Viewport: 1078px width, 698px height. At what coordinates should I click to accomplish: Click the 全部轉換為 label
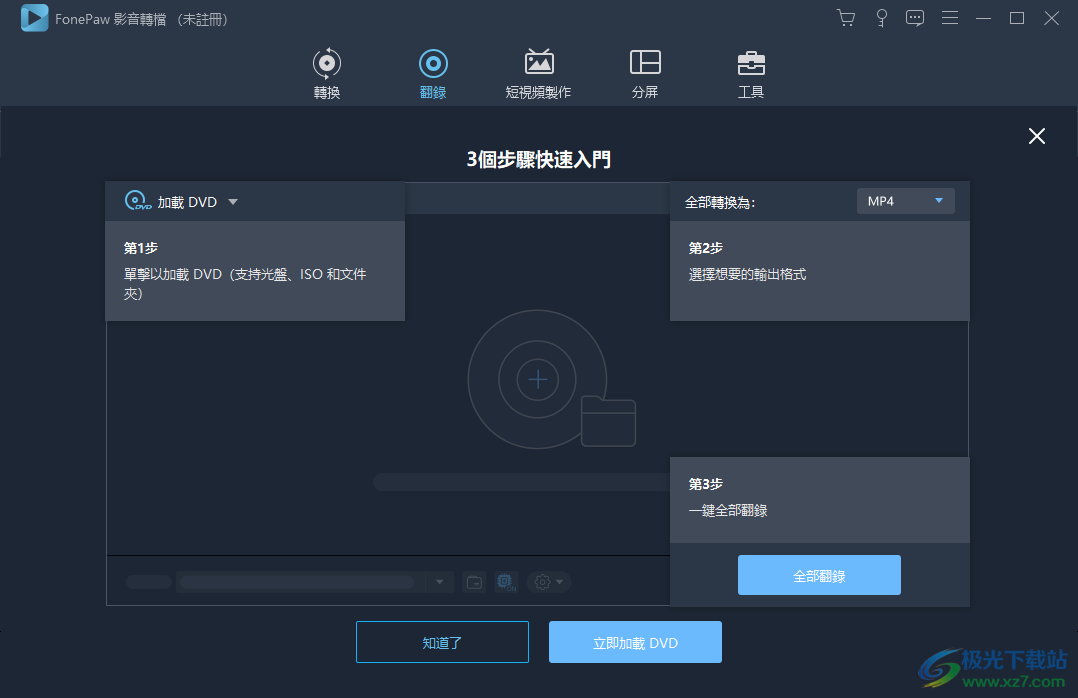(x=720, y=202)
